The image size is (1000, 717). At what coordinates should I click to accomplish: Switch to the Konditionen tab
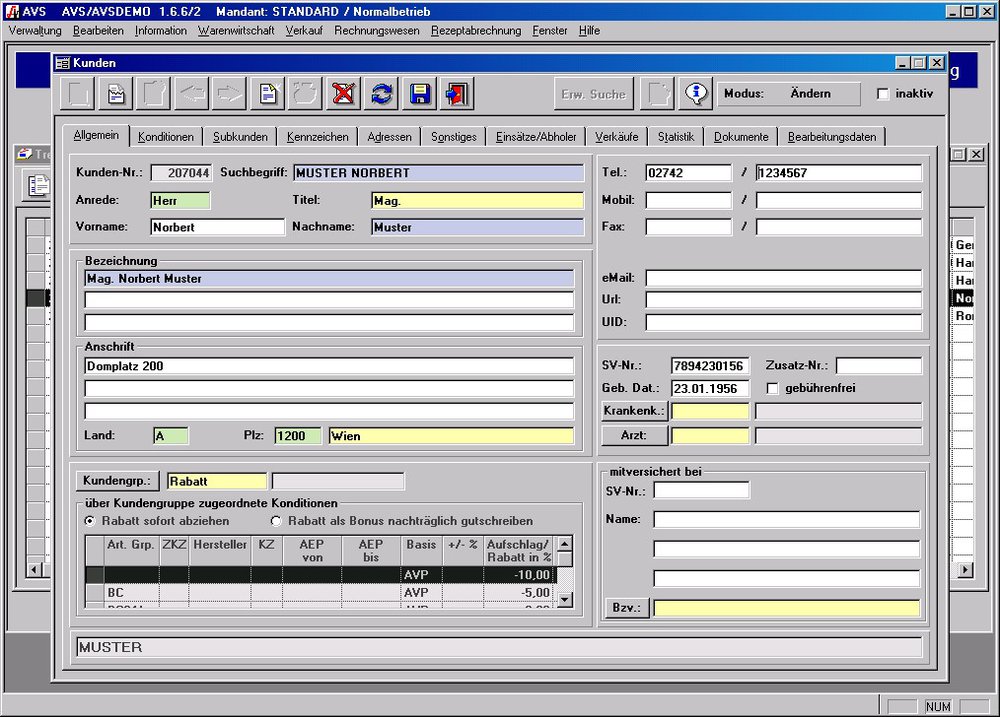pos(166,137)
